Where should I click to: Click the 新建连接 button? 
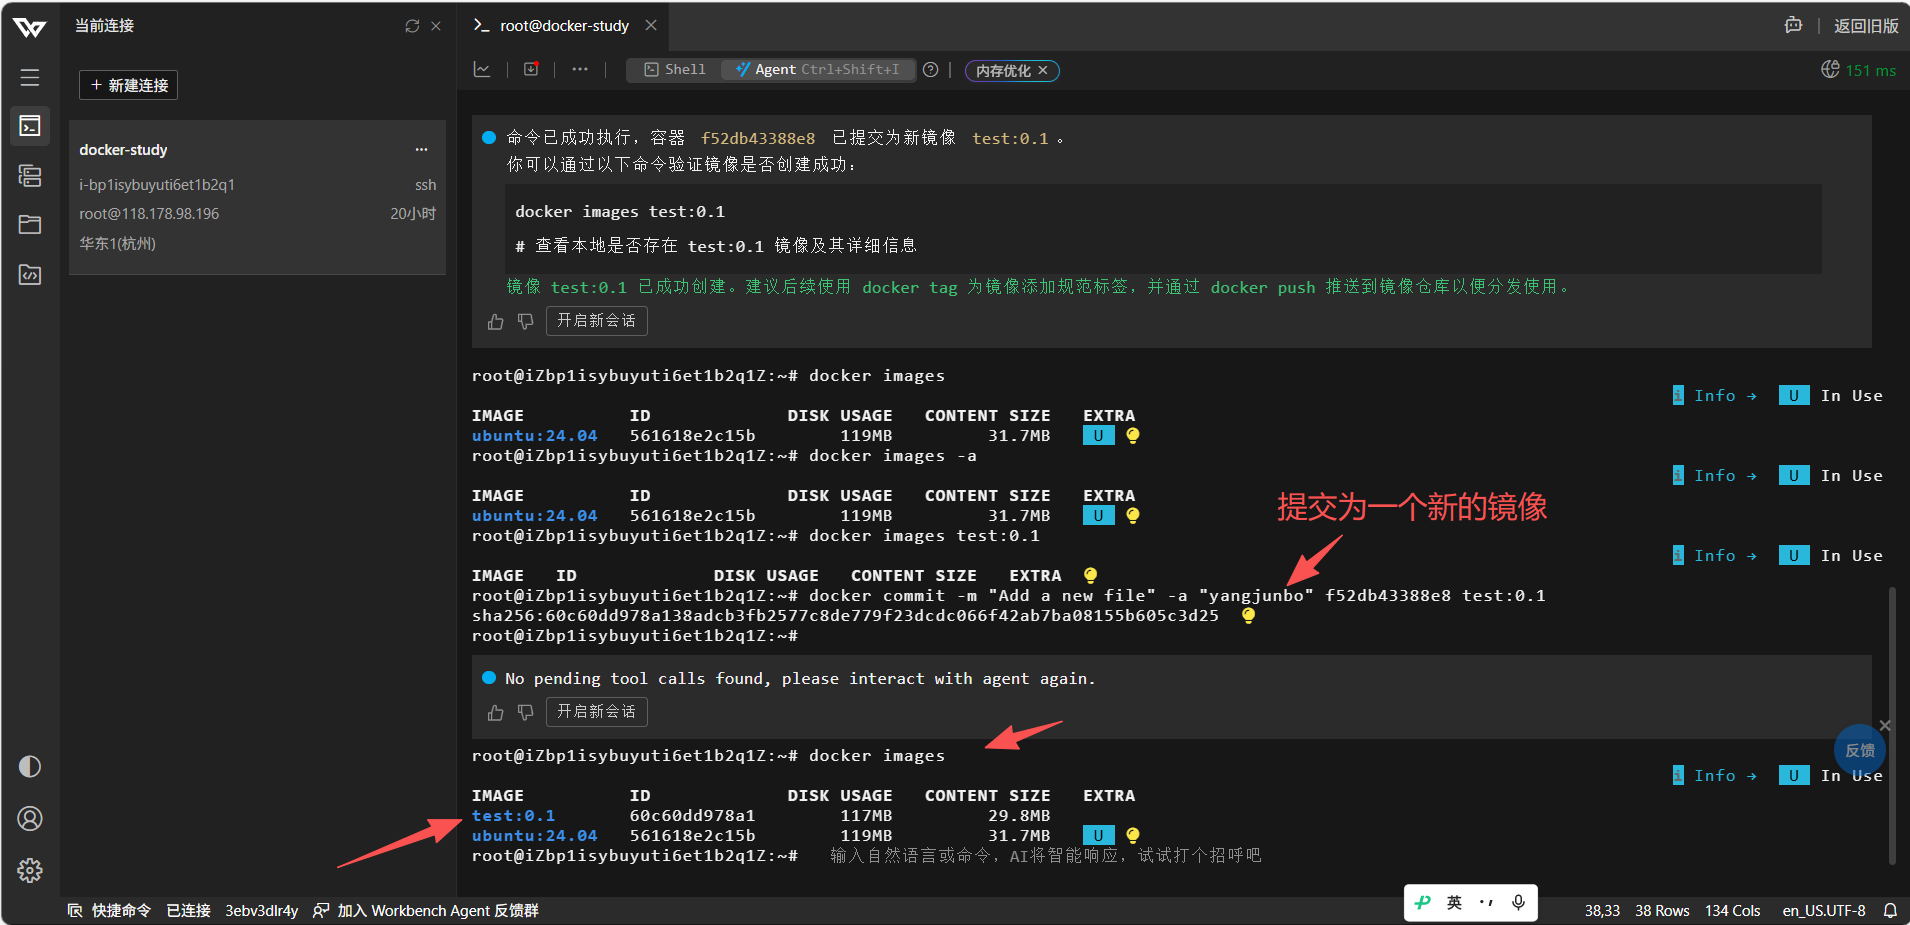[129, 85]
